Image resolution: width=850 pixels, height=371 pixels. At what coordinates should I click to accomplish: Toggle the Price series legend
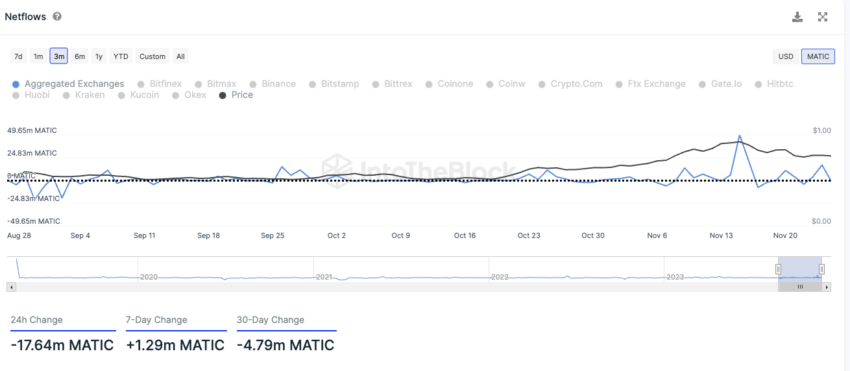[236, 95]
